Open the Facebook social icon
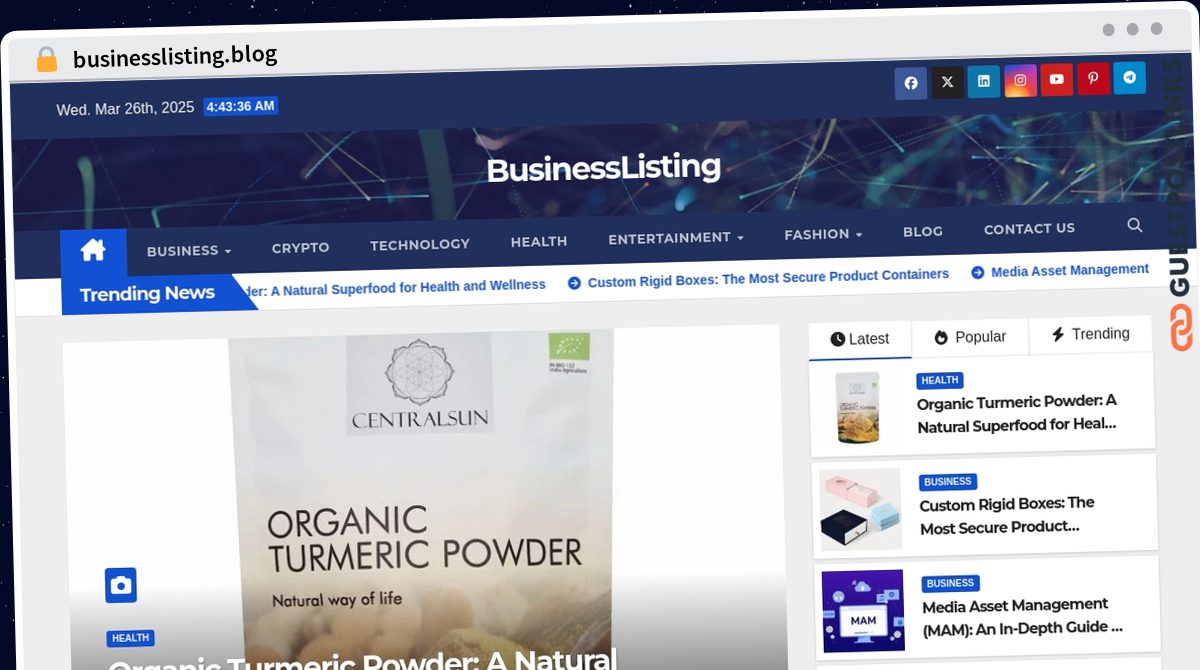The image size is (1200, 670). coord(910,83)
